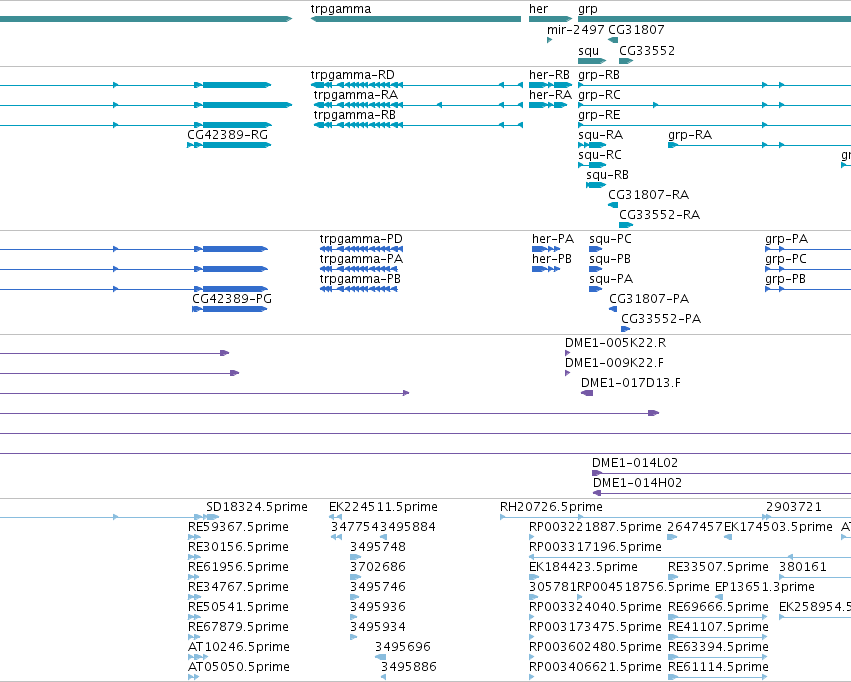The width and height of the screenshot is (851, 682).
Task: Click protein CG42389-PG label
Action: point(232,299)
